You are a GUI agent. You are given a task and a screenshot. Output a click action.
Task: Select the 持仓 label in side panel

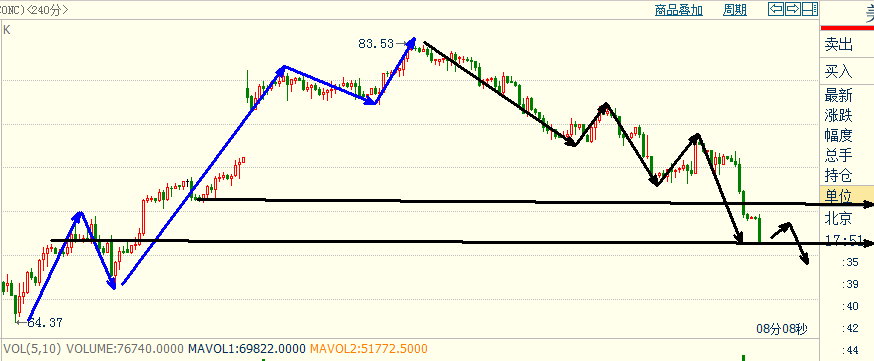[x=839, y=175]
